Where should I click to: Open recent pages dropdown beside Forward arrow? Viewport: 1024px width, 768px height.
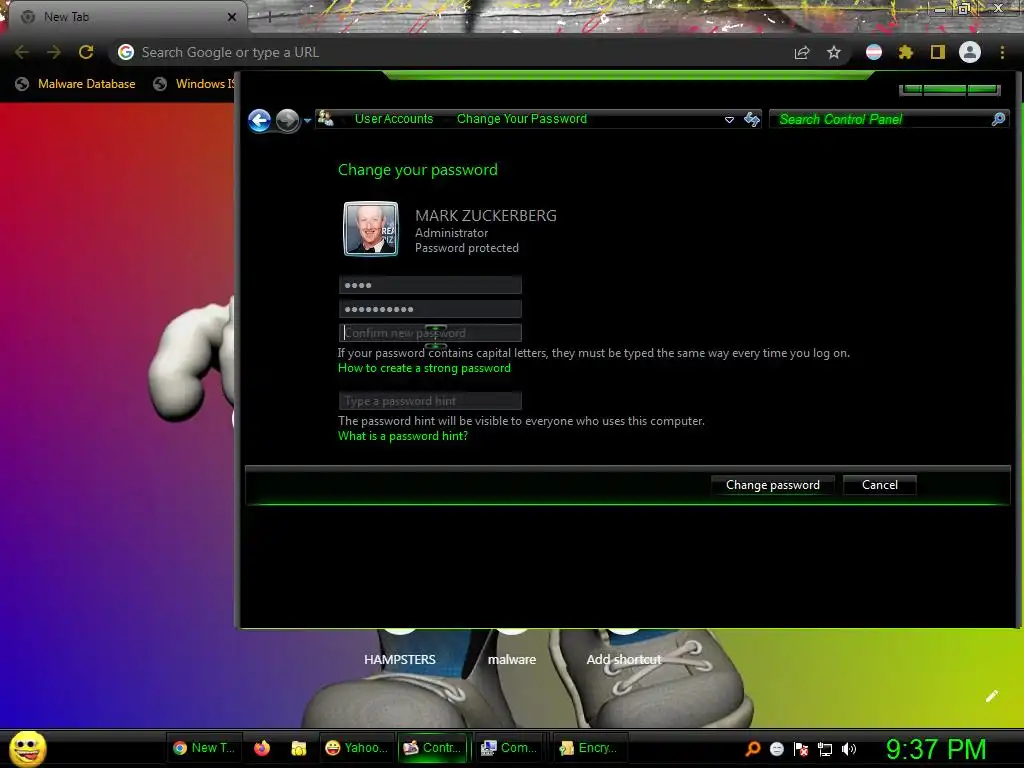pos(308,121)
